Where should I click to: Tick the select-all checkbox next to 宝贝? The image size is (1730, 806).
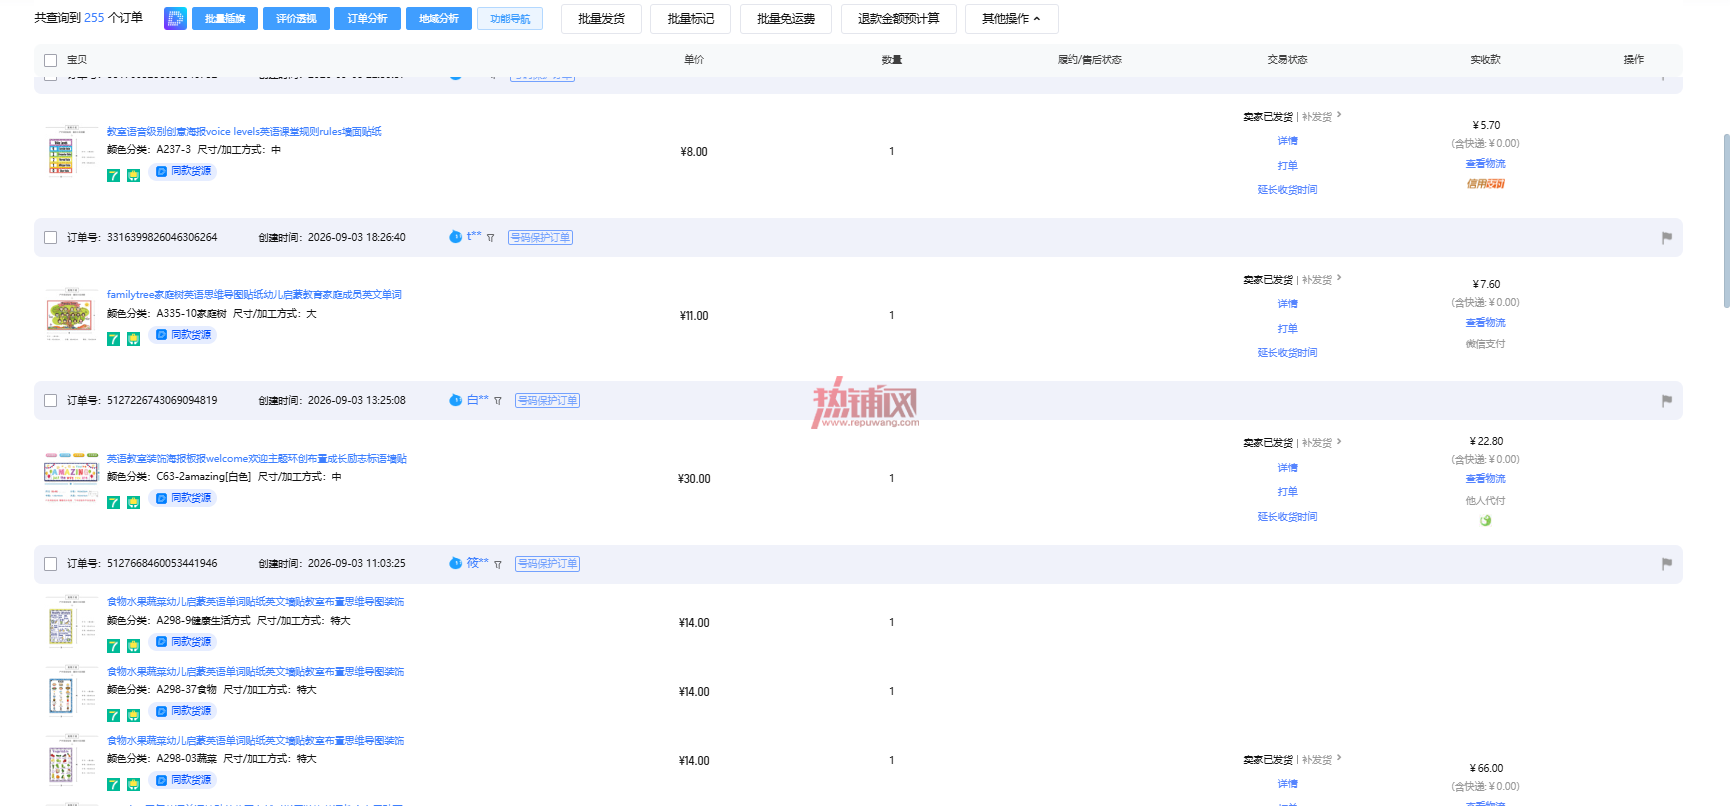click(x=50, y=60)
